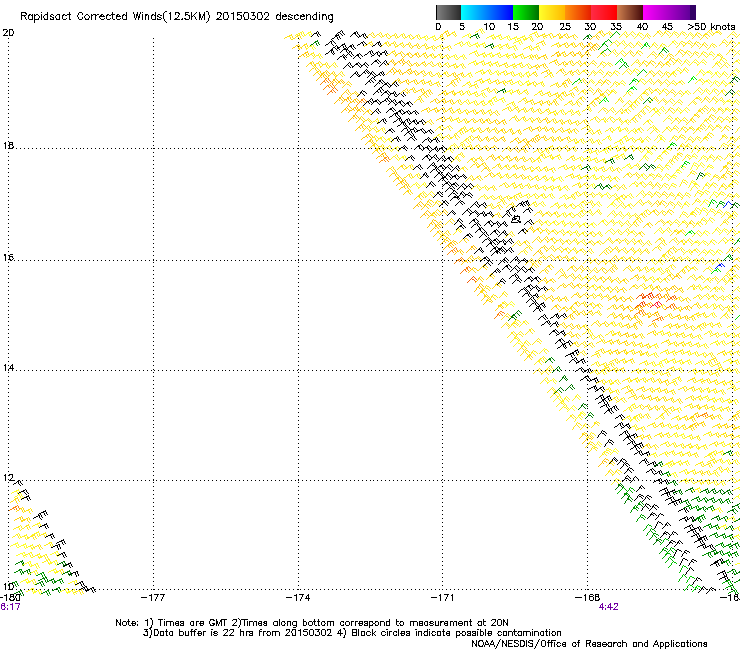Click the latitude label '16'
740x650 pixels.
[x=8, y=258]
